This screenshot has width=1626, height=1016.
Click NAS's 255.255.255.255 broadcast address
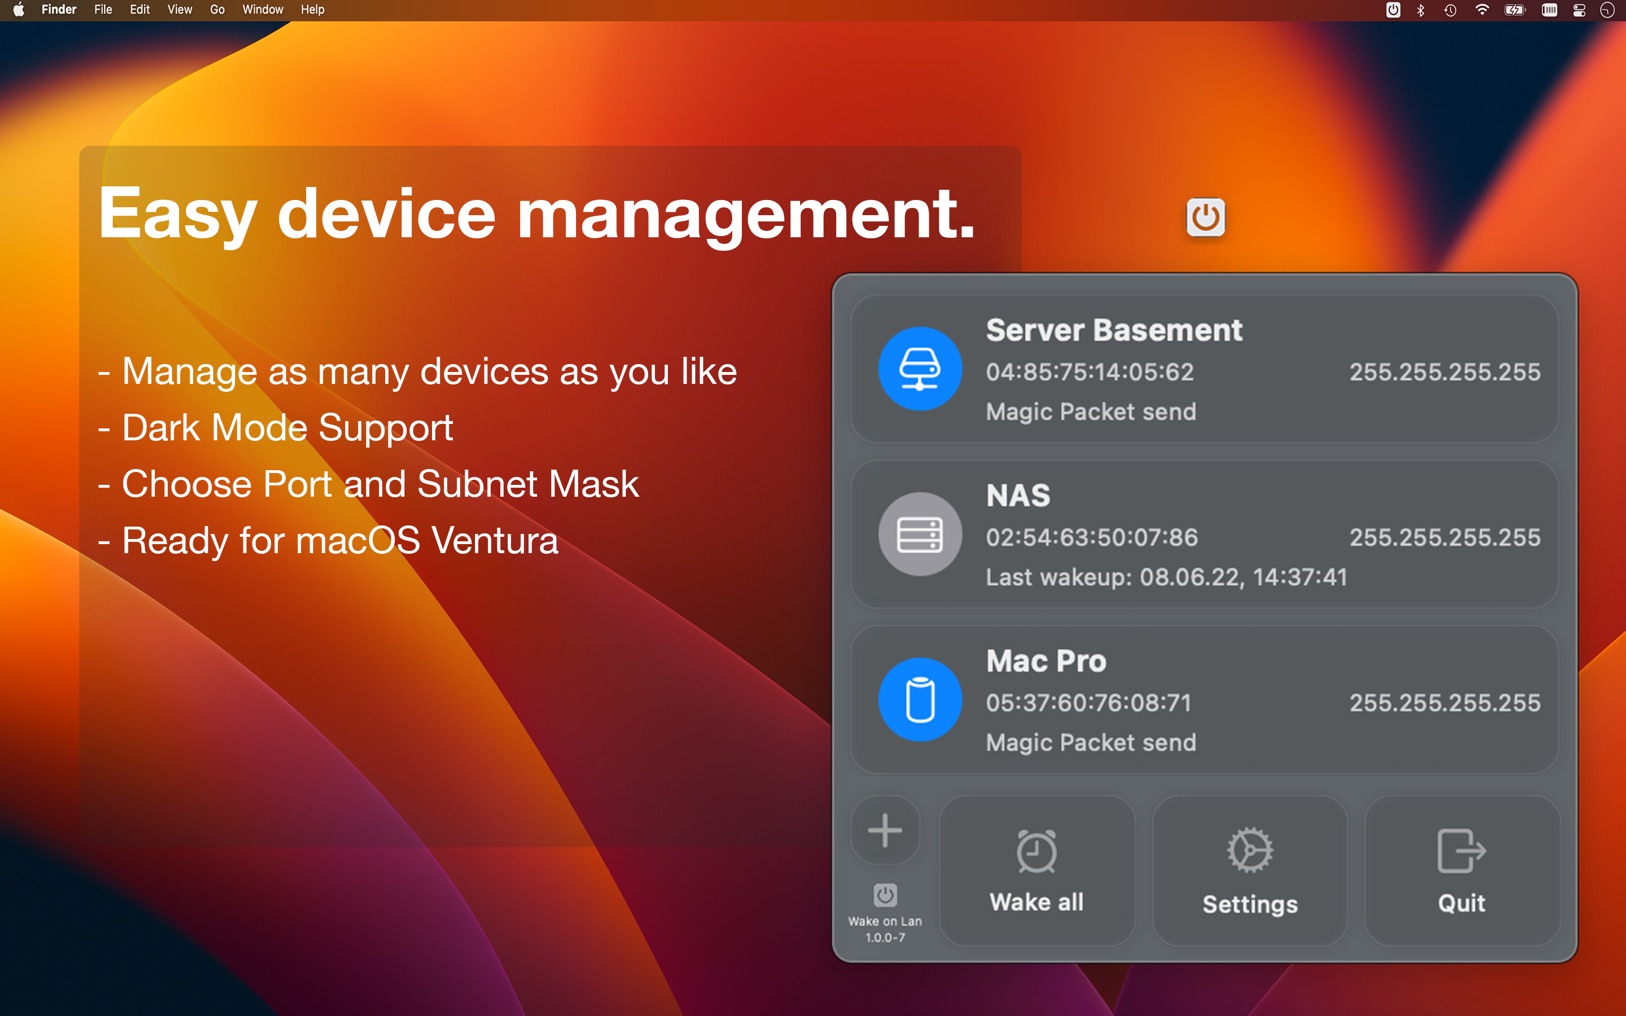point(1445,537)
